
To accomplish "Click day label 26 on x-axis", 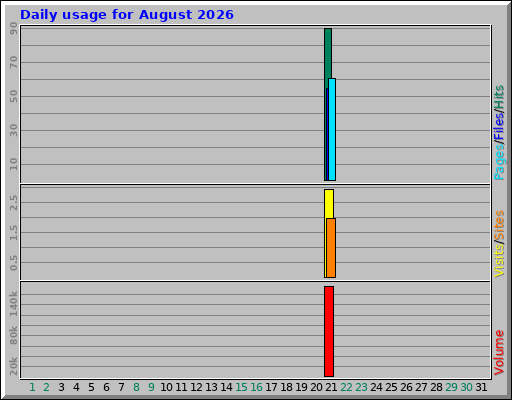I will tap(406, 387).
